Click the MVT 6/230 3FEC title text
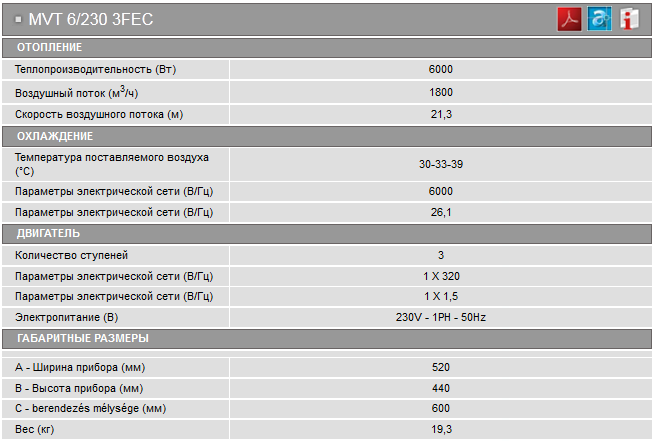The width and height of the screenshot is (654, 442). point(91,19)
